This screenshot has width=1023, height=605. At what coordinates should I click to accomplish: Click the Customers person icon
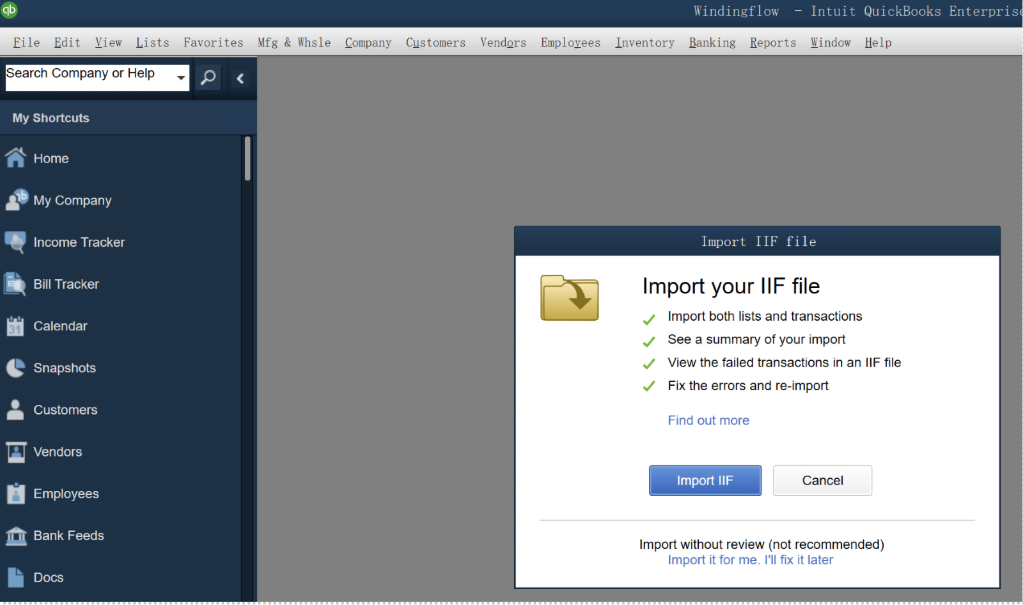click(x=15, y=409)
